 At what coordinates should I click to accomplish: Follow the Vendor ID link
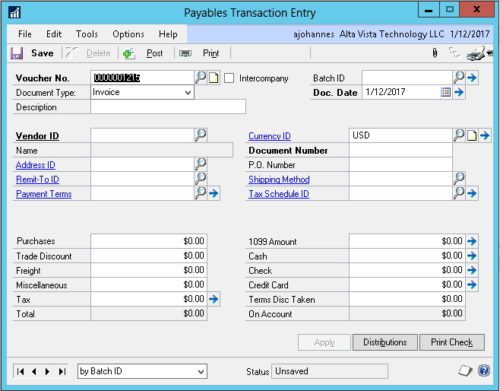(x=37, y=136)
